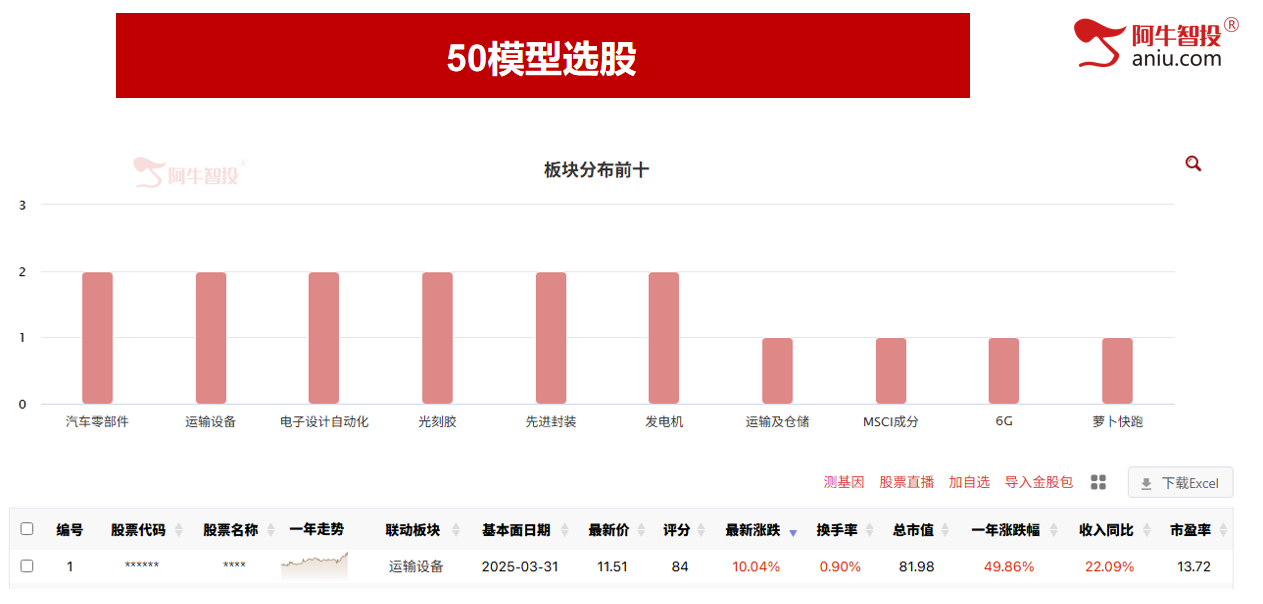Click the 6G bar in chart

1004,371
